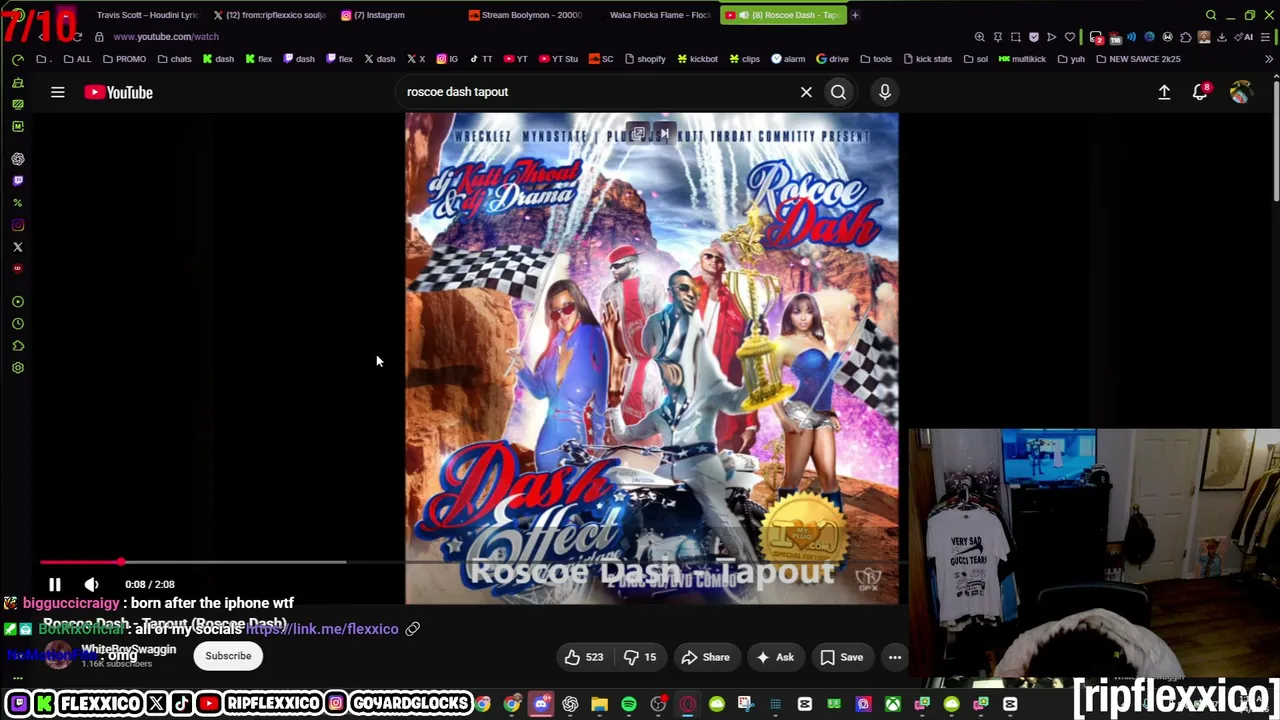
Task: Open the YouTube guide hamburger menu
Action: coord(58,92)
